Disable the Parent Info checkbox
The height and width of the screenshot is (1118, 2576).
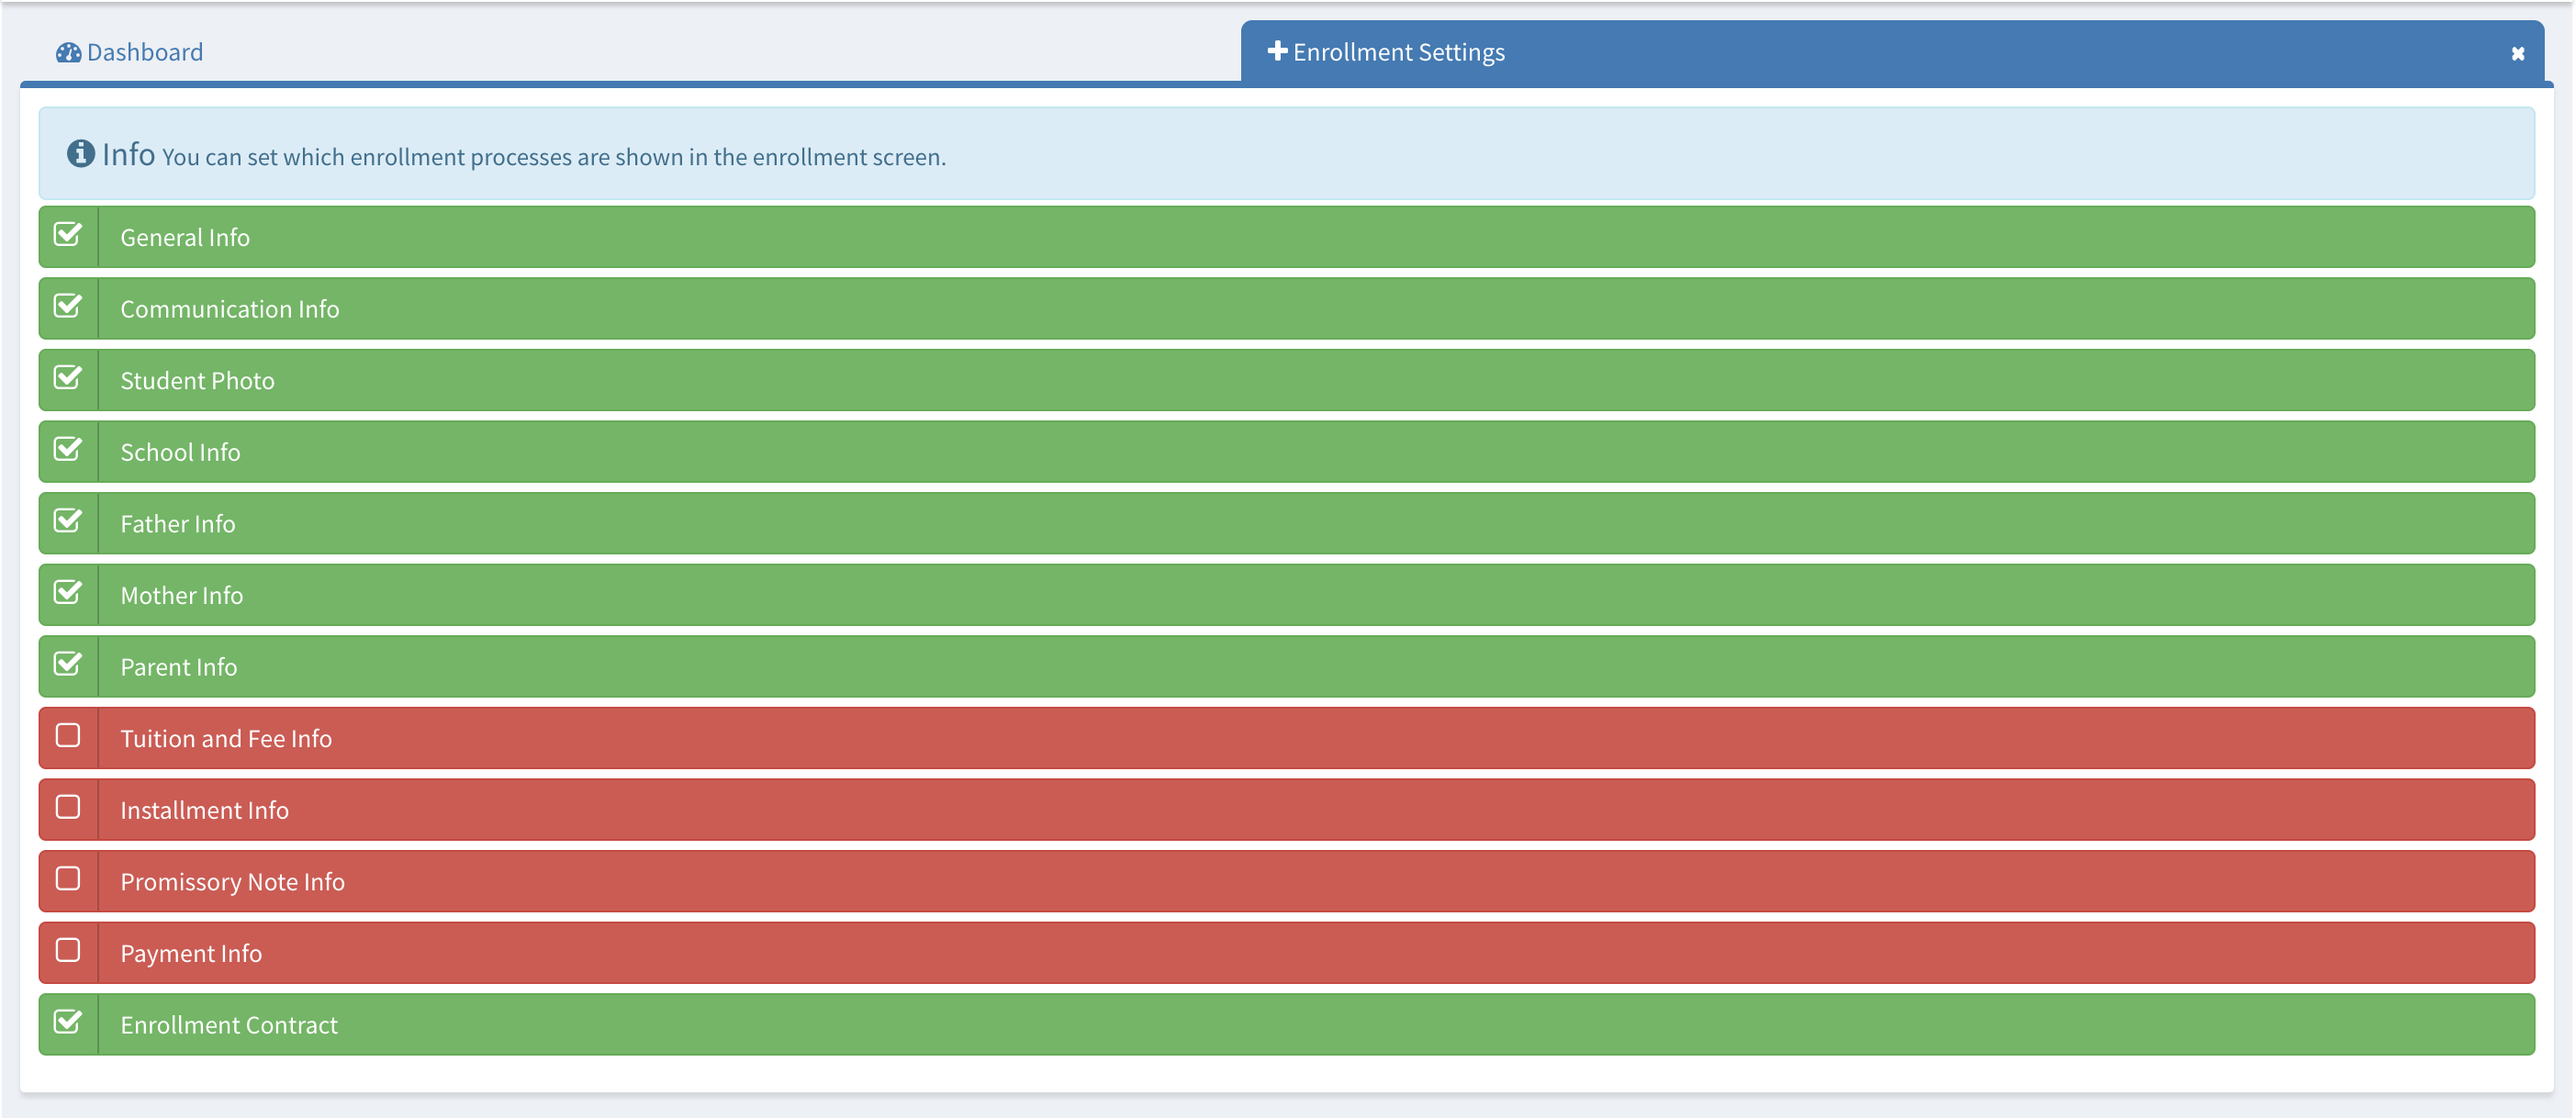pyautogui.click(x=68, y=665)
